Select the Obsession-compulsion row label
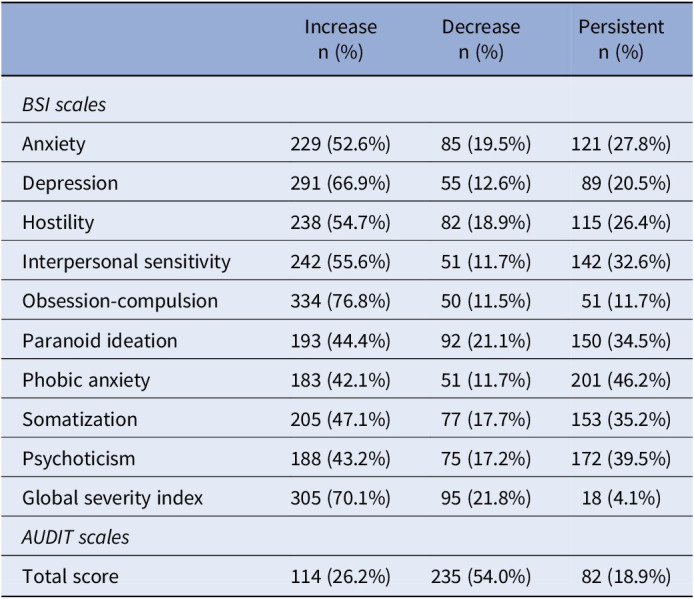This screenshot has height=599, width=694. pos(120,301)
